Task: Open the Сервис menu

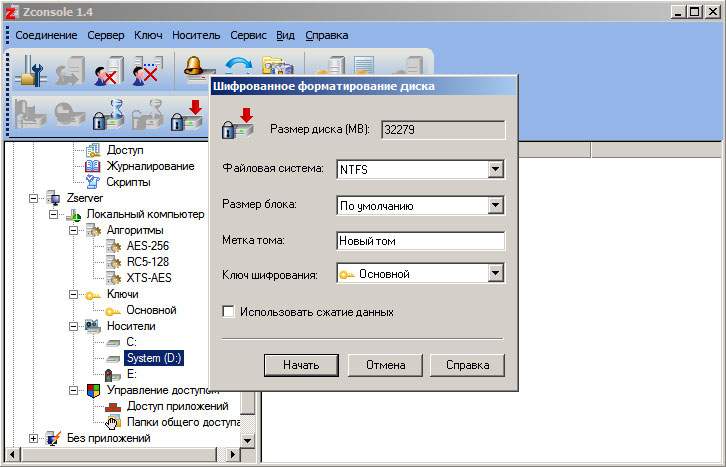Action: [x=249, y=35]
